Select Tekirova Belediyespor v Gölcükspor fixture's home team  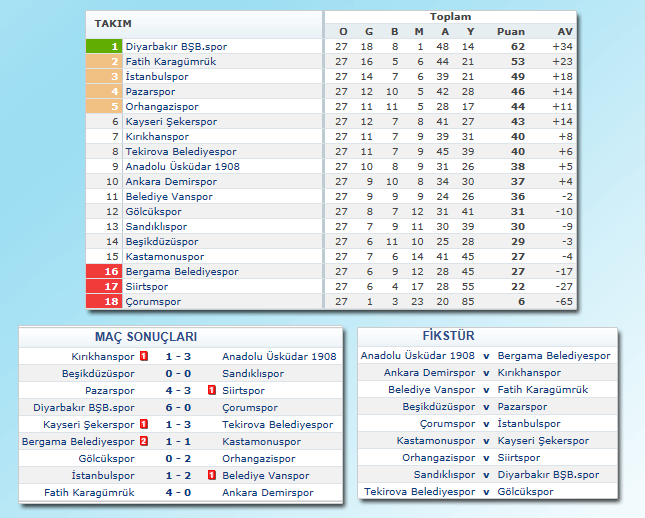[x=419, y=492]
